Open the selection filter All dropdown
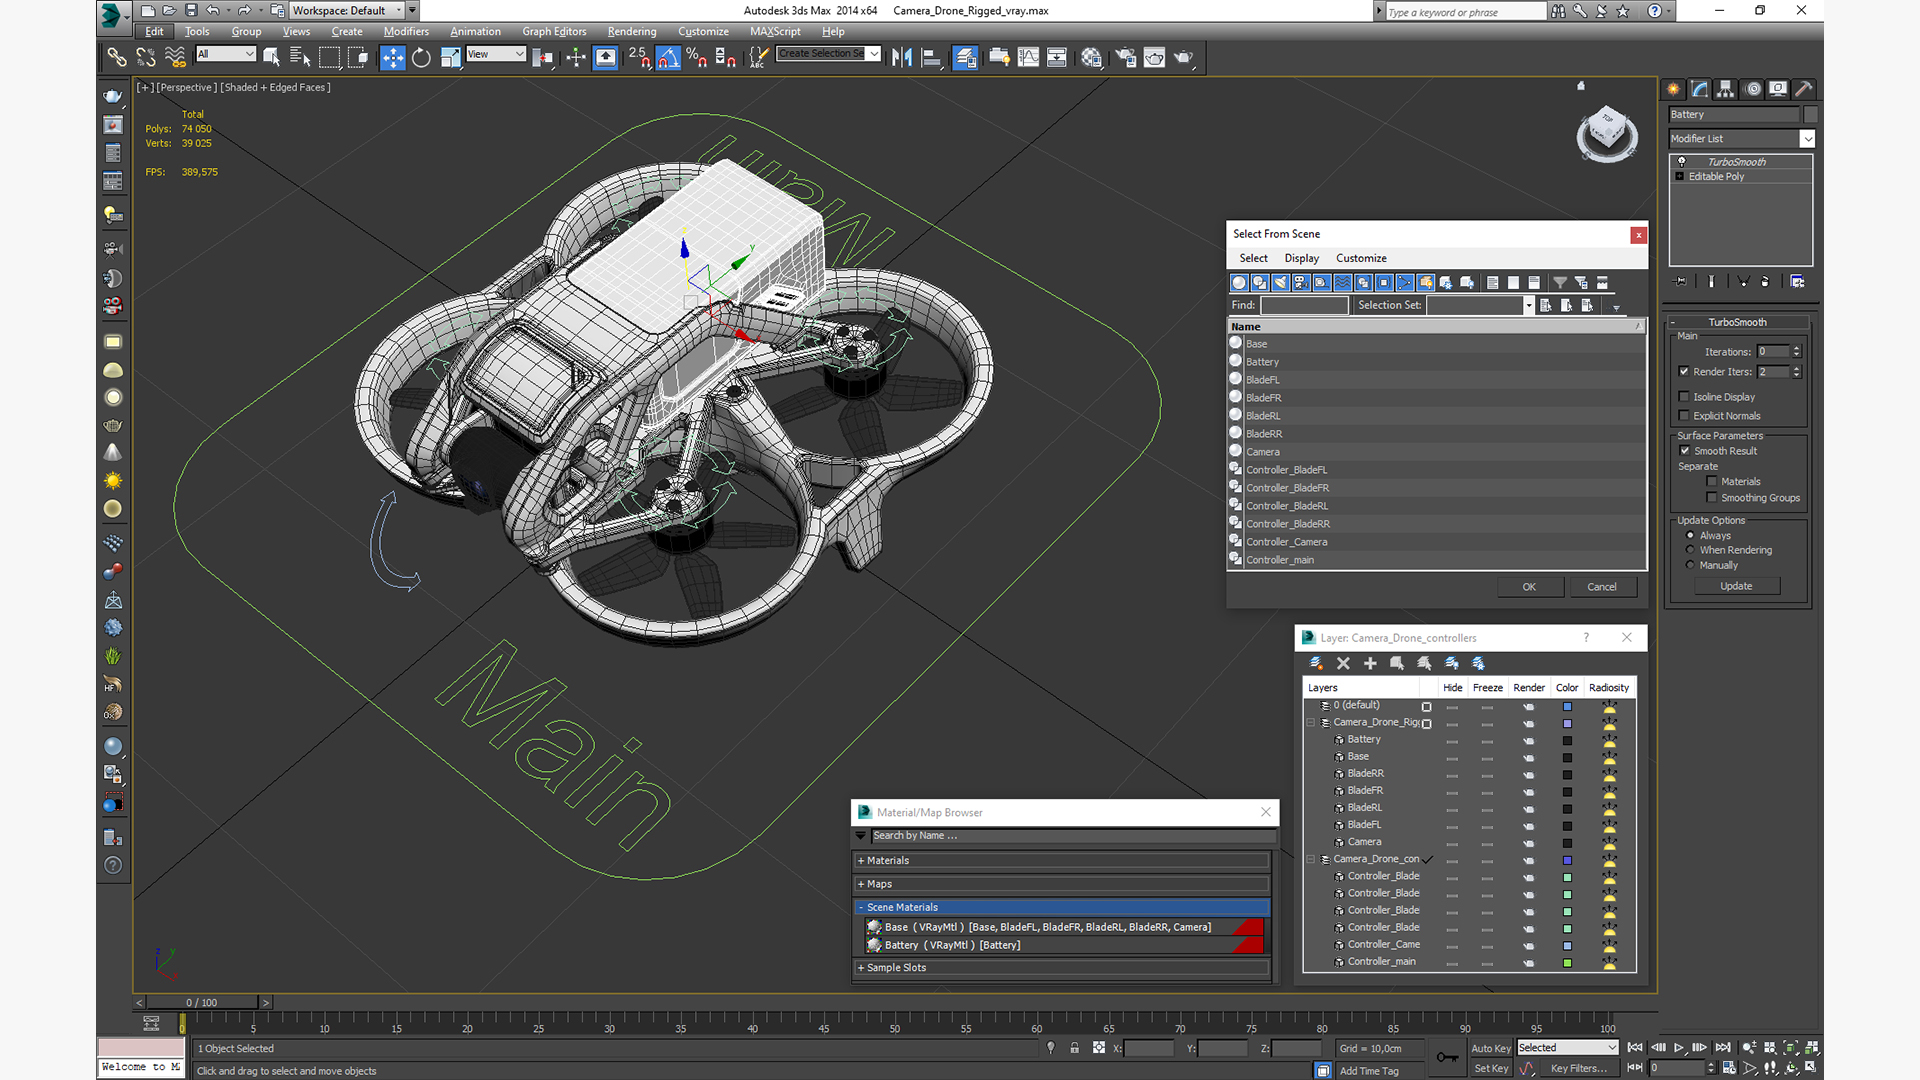 coord(226,54)
